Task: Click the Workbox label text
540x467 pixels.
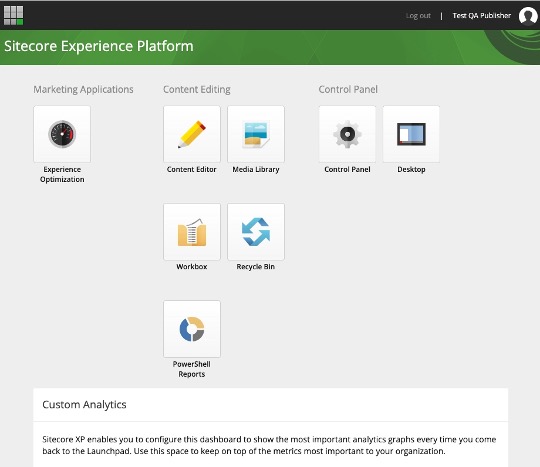Action: (192, 267)
